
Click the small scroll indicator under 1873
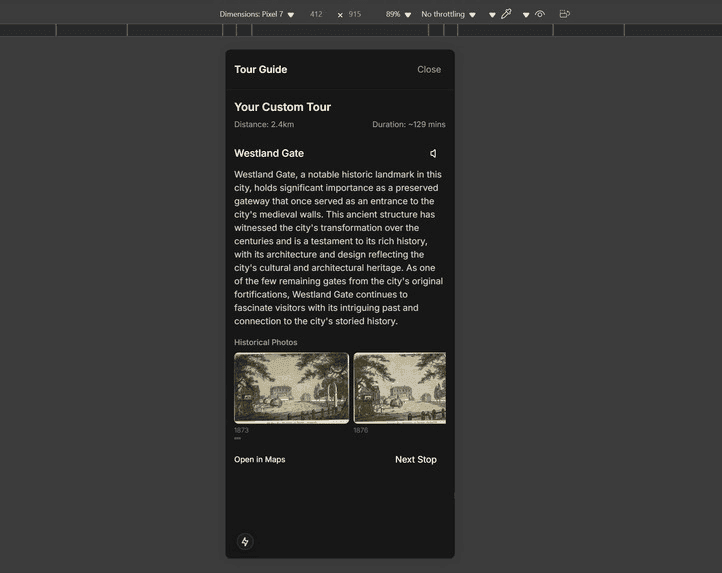tap(238, 438)
